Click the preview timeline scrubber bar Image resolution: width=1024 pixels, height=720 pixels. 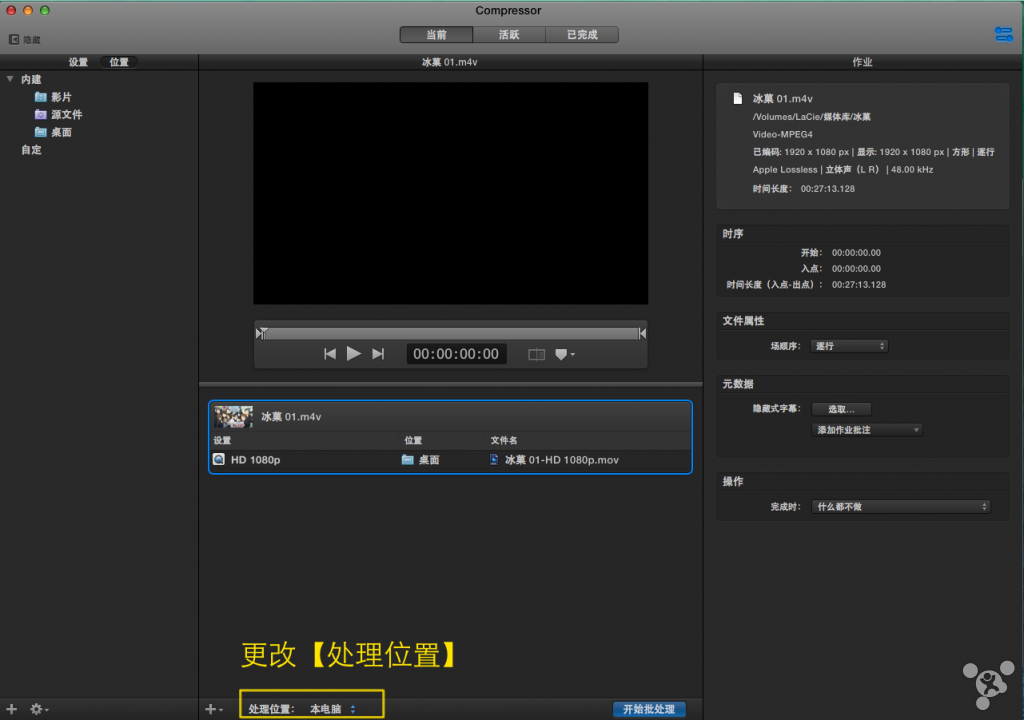click(x=450, y=333)
